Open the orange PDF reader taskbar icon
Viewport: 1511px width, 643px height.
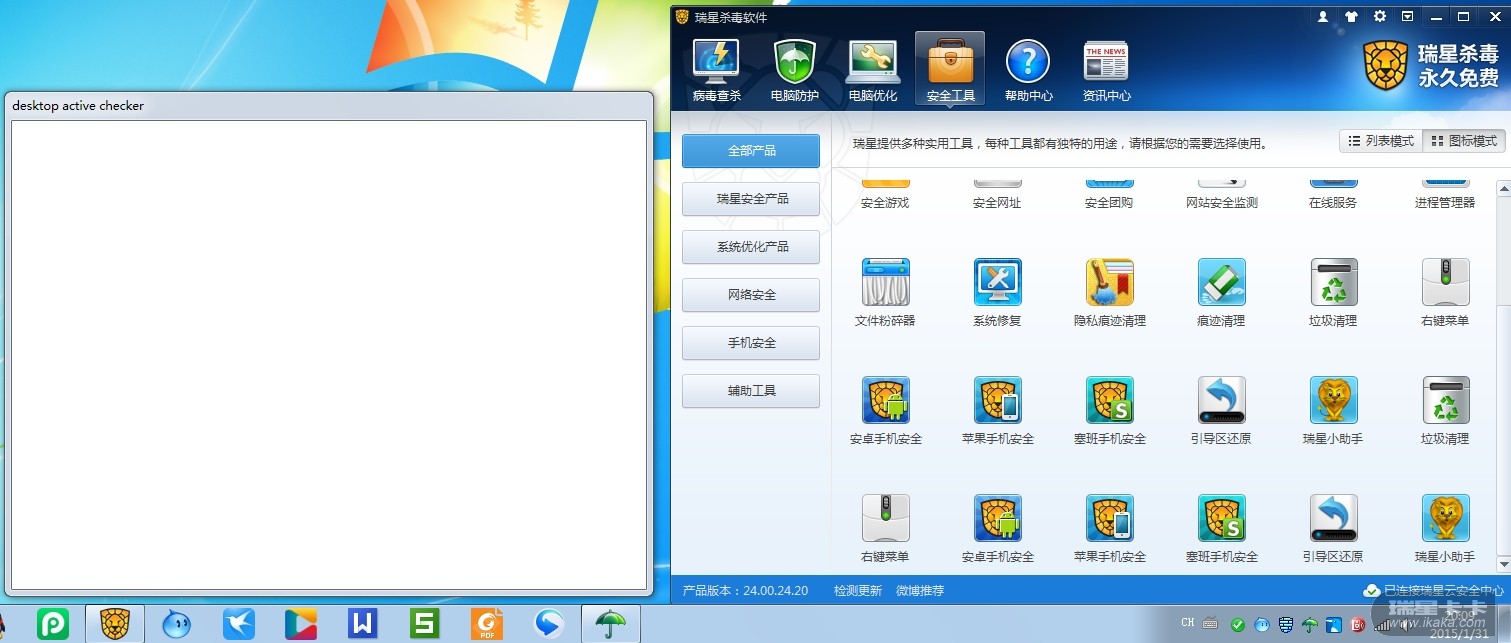click(487, 624)
